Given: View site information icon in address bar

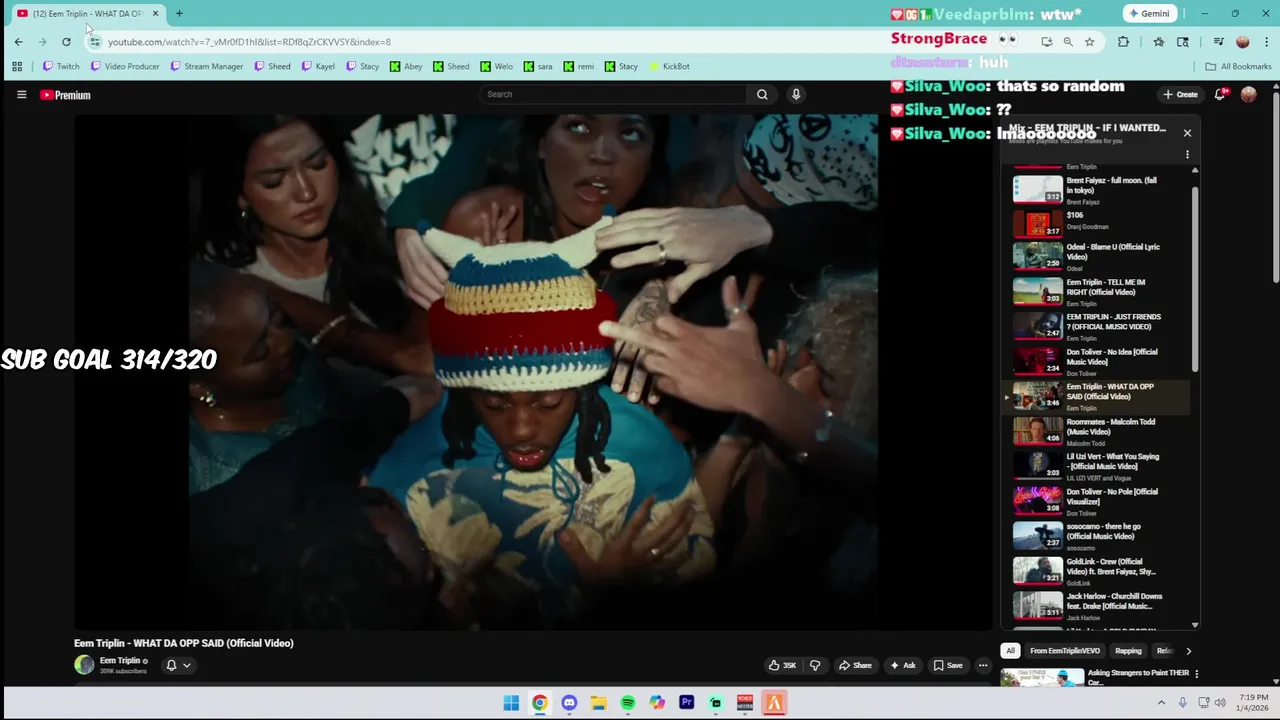Looking at the screenshot, I should tap(95, 42).
